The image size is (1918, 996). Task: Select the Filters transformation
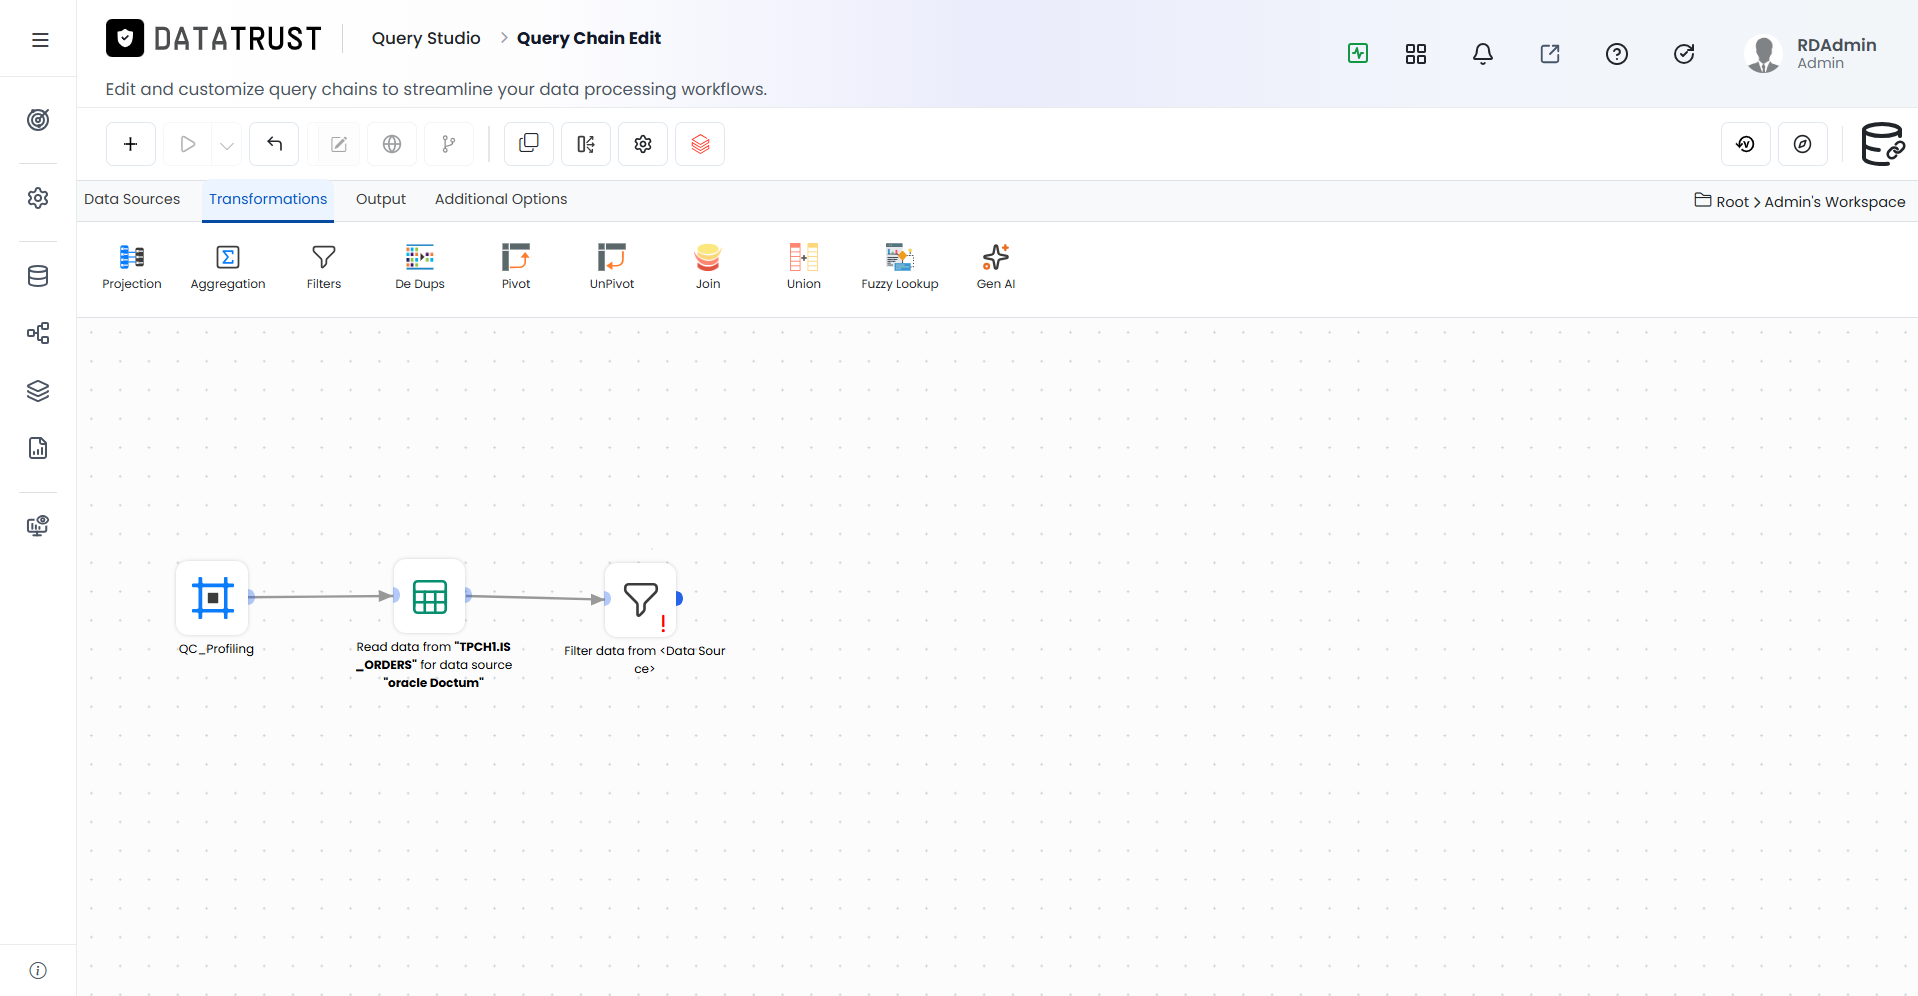click(324, 267)
